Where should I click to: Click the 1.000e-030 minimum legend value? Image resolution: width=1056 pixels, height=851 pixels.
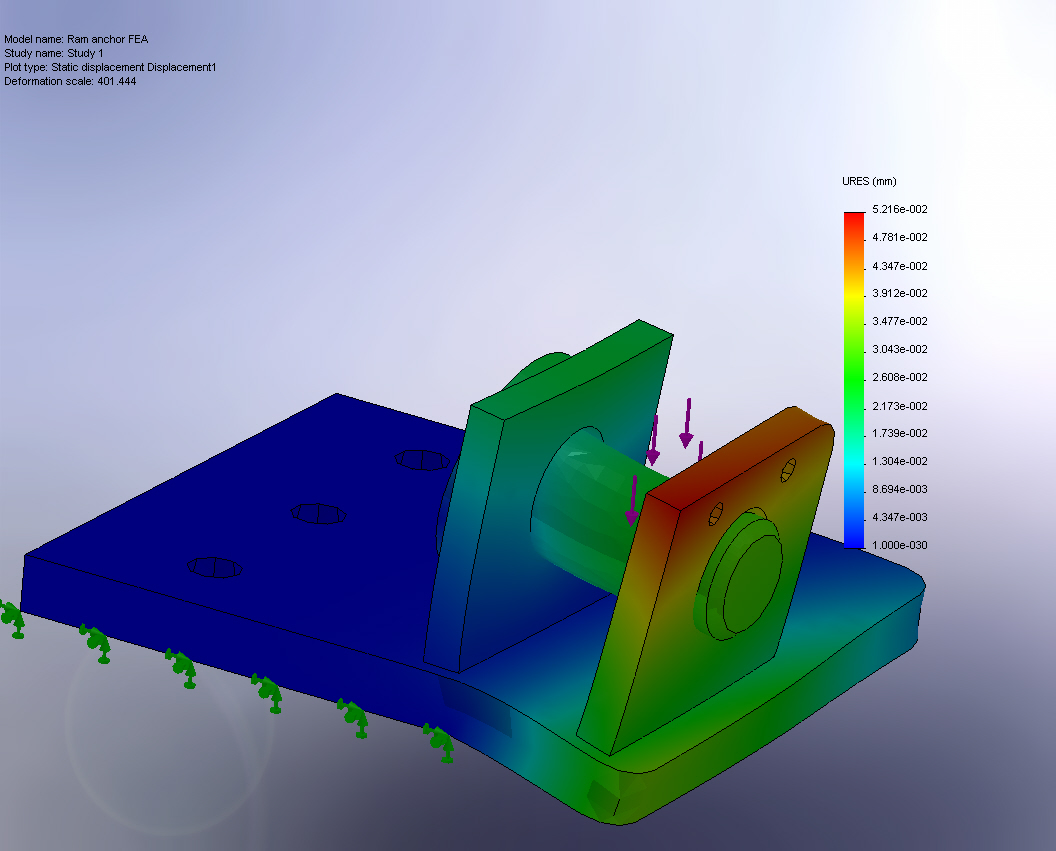click(900, 545)
